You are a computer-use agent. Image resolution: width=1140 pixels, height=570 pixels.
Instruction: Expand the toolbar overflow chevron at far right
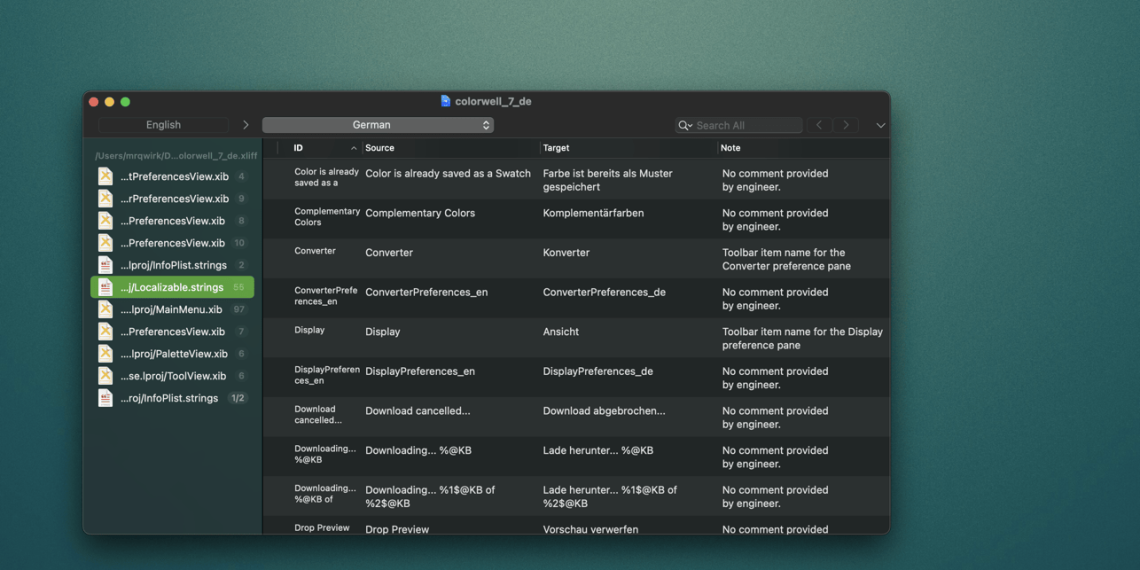880,126
